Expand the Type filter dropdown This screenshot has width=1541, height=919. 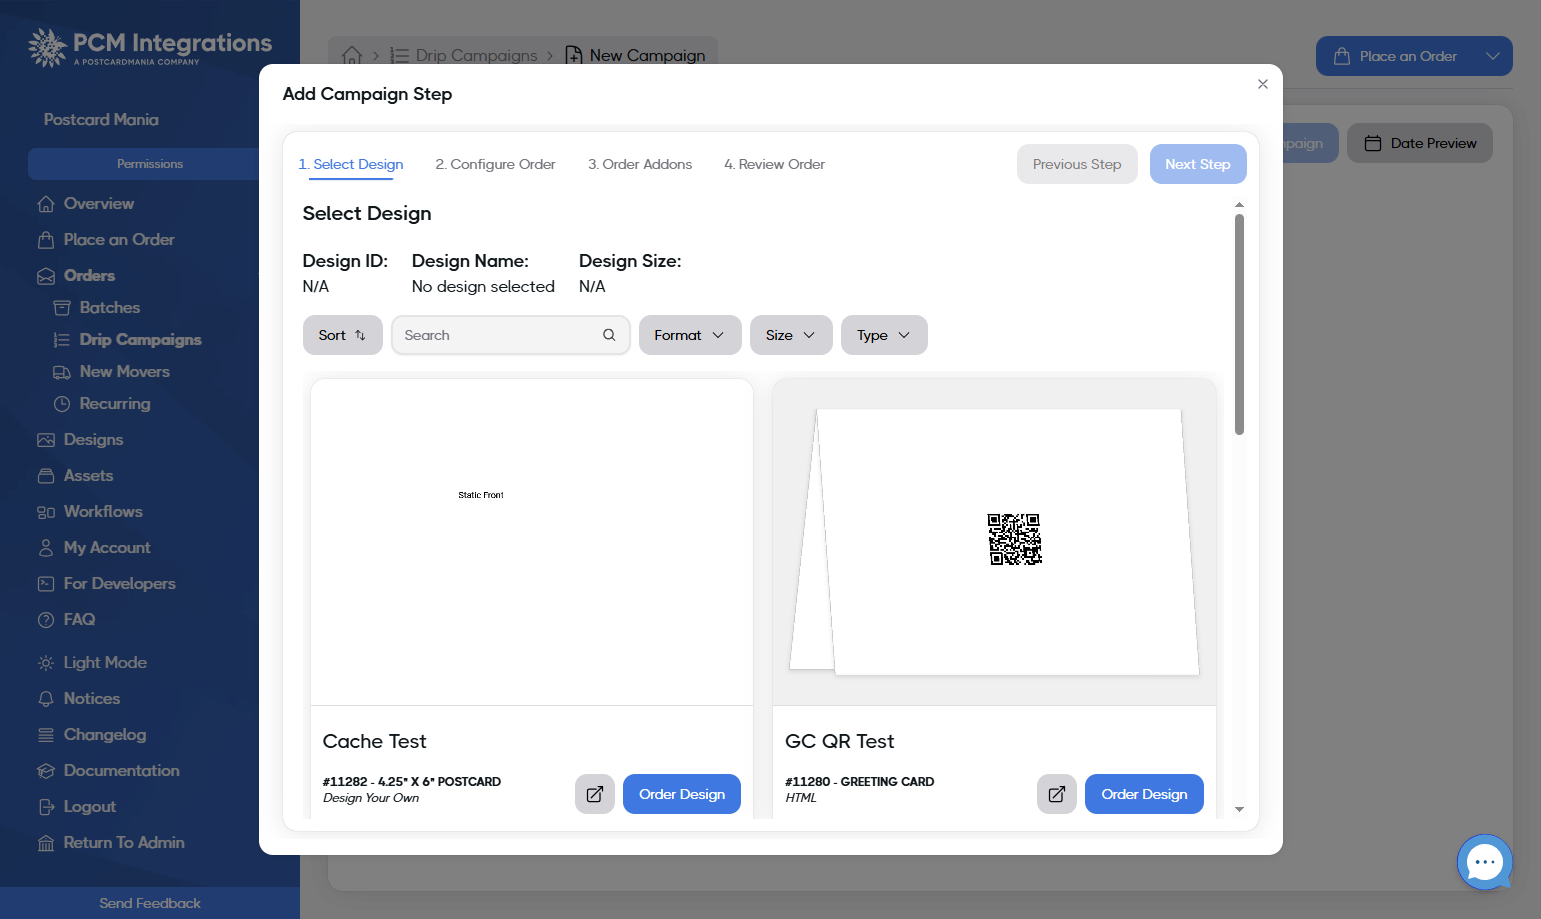point(884,335)
